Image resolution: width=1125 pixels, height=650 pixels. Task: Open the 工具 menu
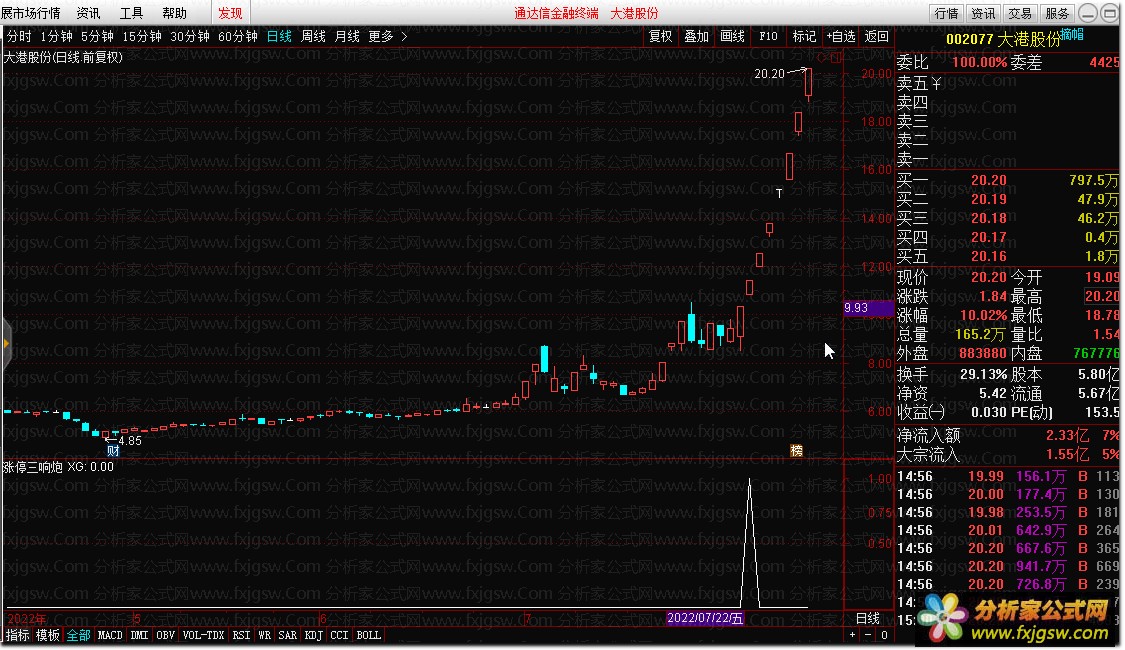coord(131,13)
